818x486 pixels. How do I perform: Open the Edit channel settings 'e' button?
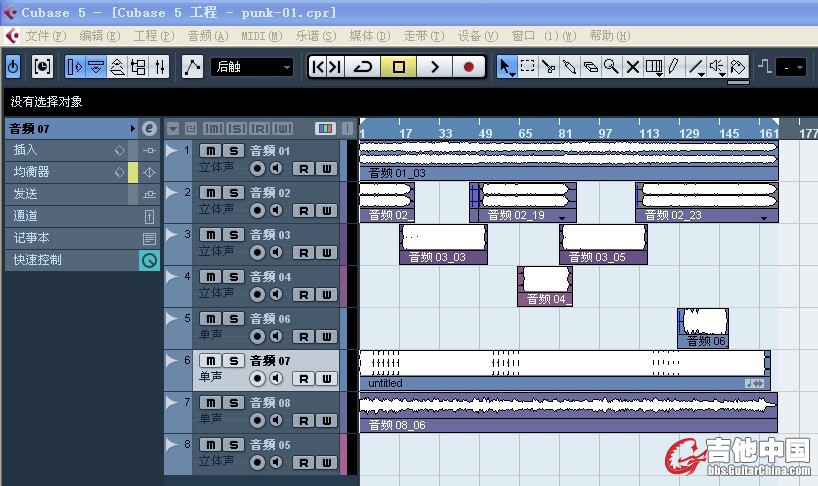[149, 128]
